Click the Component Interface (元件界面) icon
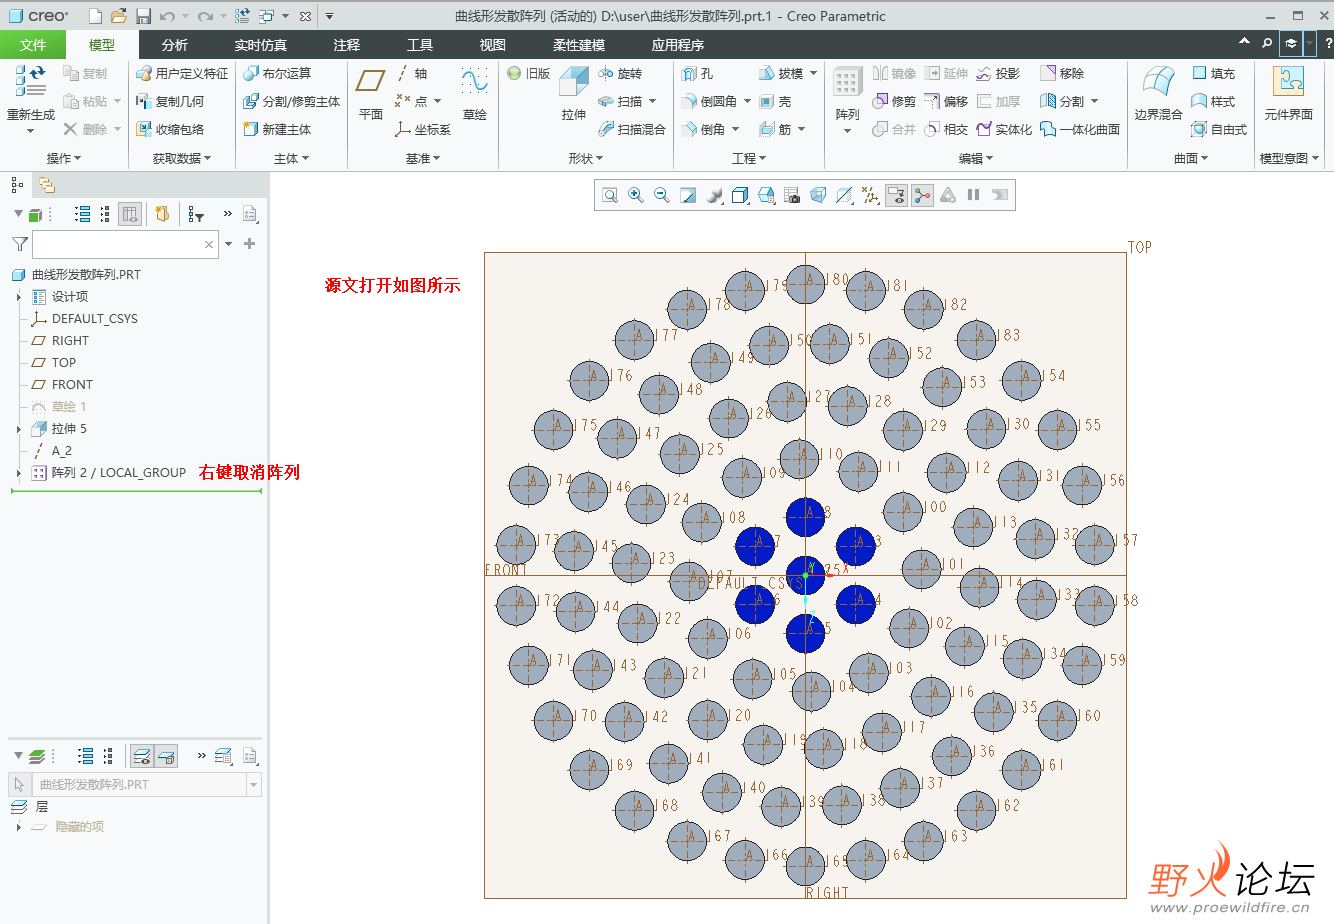Screen dimensions: 1334x924 [x=1288, y=94]
